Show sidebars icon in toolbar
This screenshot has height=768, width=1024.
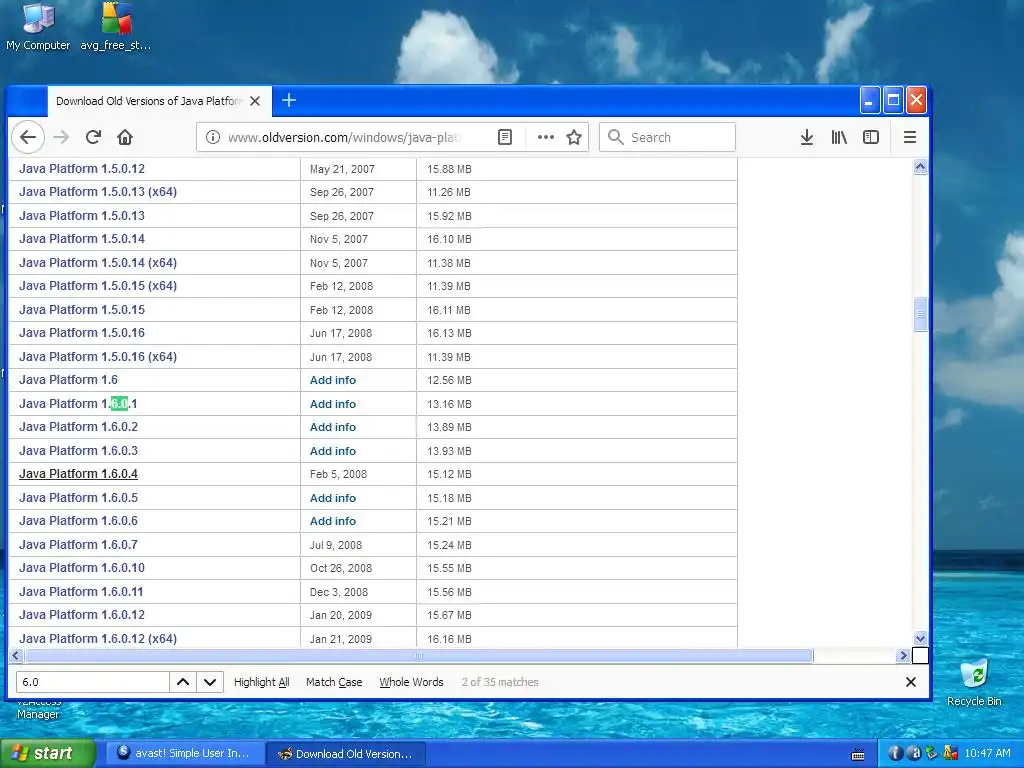coord(871,137)
